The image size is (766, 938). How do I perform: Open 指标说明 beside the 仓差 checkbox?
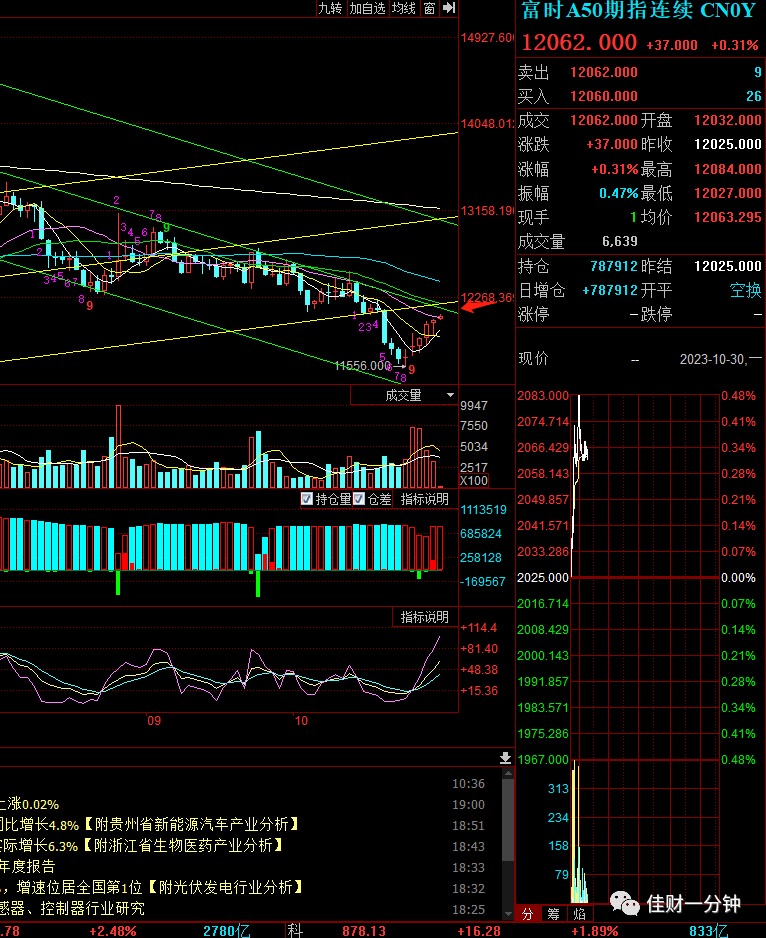(x=424, y=499)
